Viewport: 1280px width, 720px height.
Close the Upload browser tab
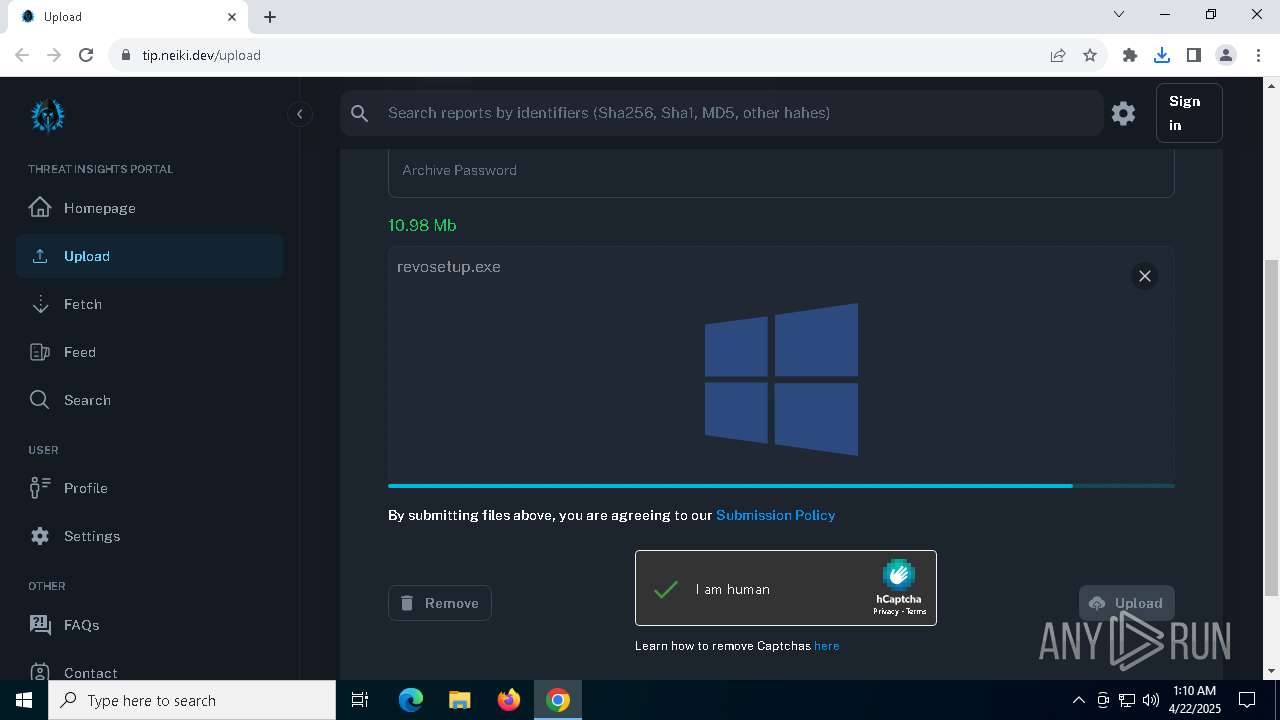click(232, 17)
